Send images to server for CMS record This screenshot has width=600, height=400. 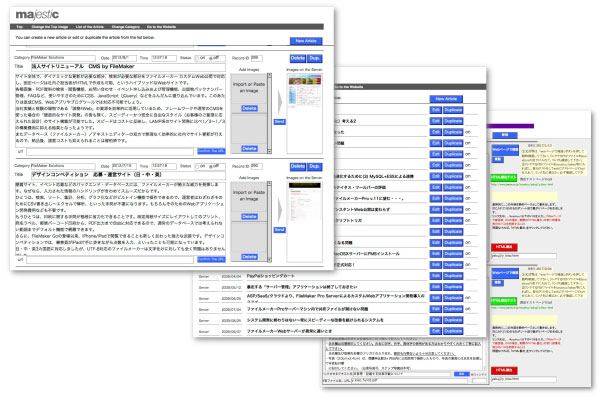pos(279,122)
